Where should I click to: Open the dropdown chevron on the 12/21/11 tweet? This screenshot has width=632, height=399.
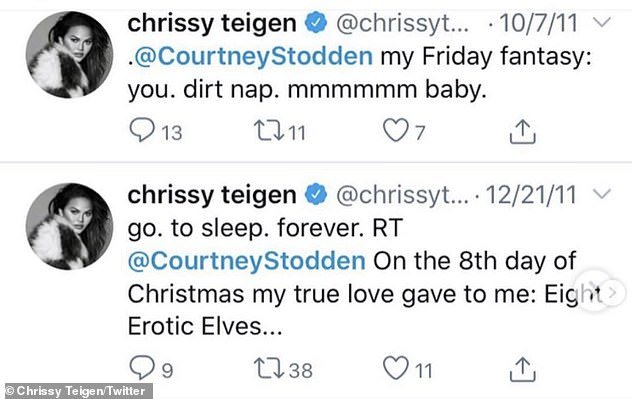(x=603, y=194)
